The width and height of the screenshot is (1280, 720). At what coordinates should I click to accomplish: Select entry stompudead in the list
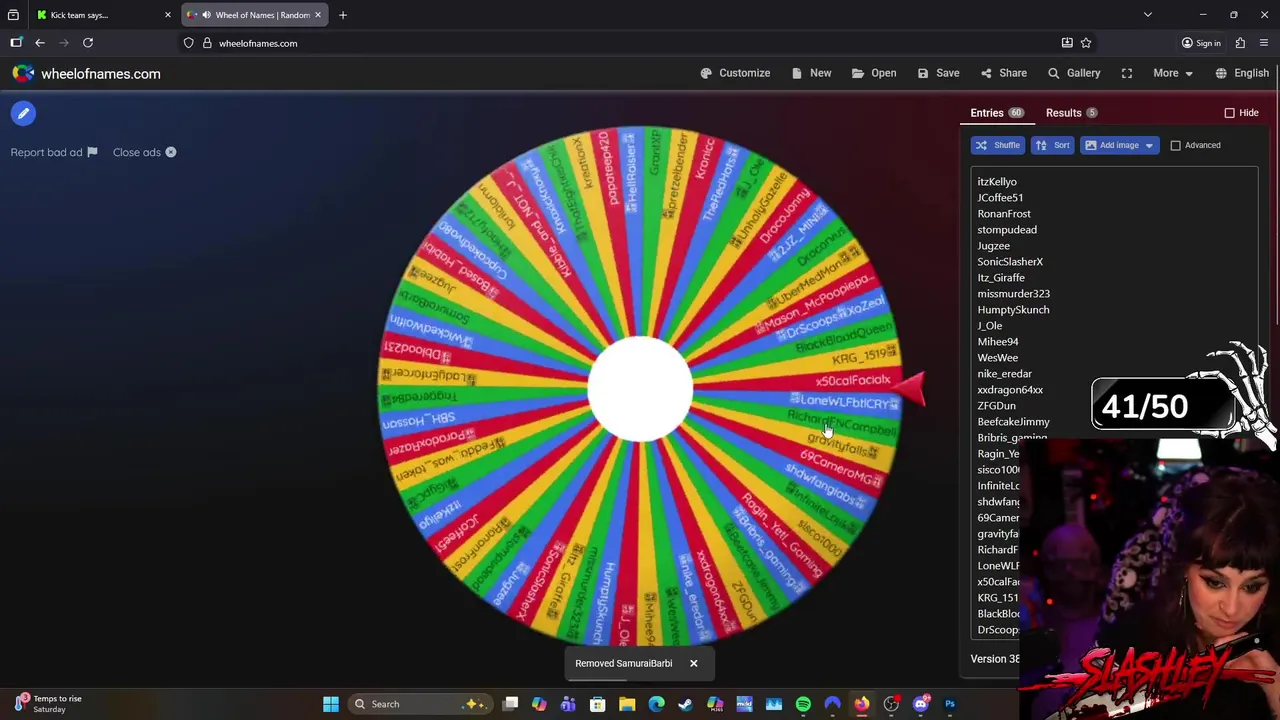(1007, 230)
